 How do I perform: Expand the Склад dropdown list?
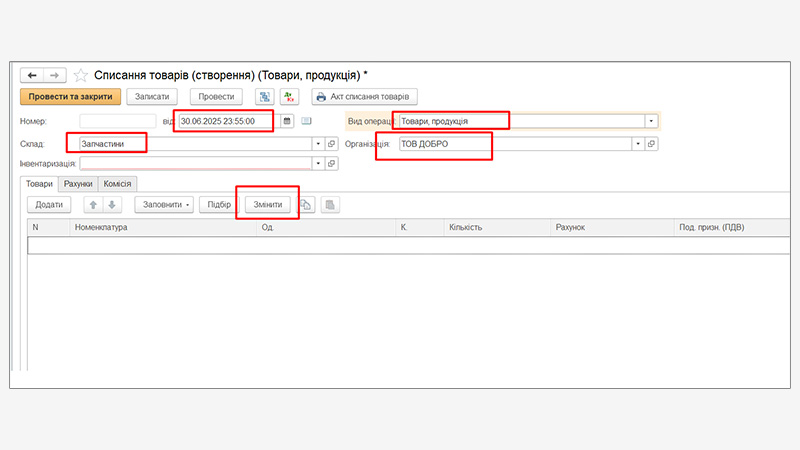[x=319, y=144]
